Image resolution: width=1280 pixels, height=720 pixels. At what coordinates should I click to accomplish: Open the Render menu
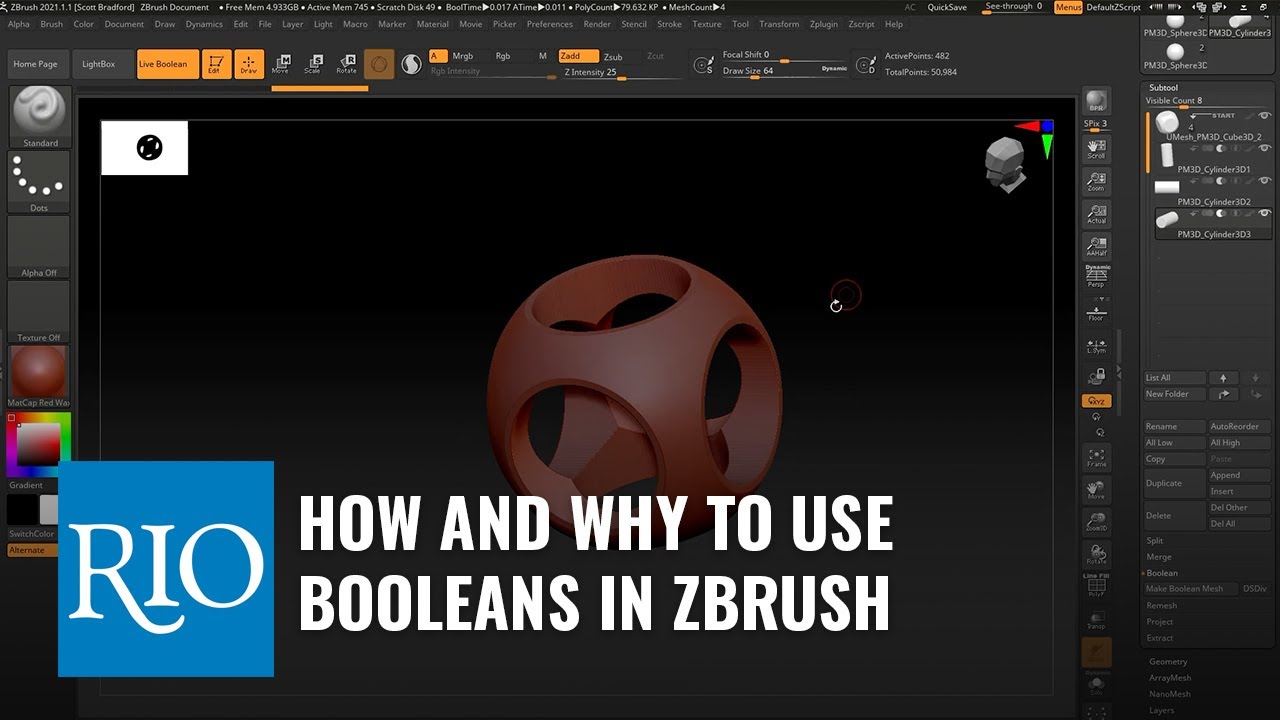(597, 24)
